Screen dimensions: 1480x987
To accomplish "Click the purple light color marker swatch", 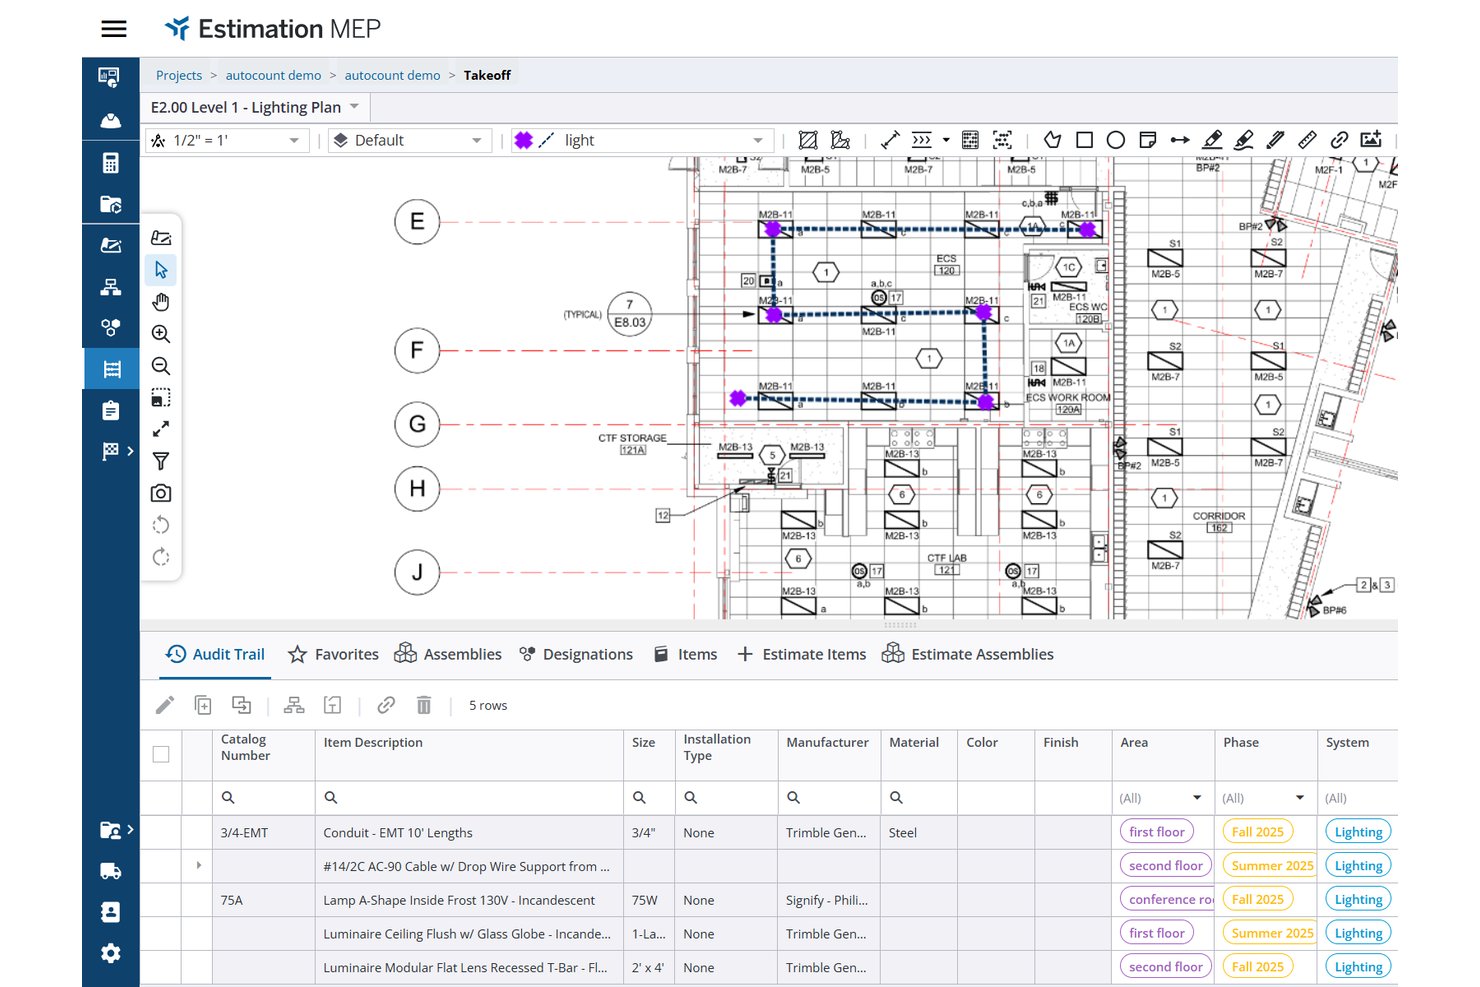I will pyautogui.click(x=523, y=140).
